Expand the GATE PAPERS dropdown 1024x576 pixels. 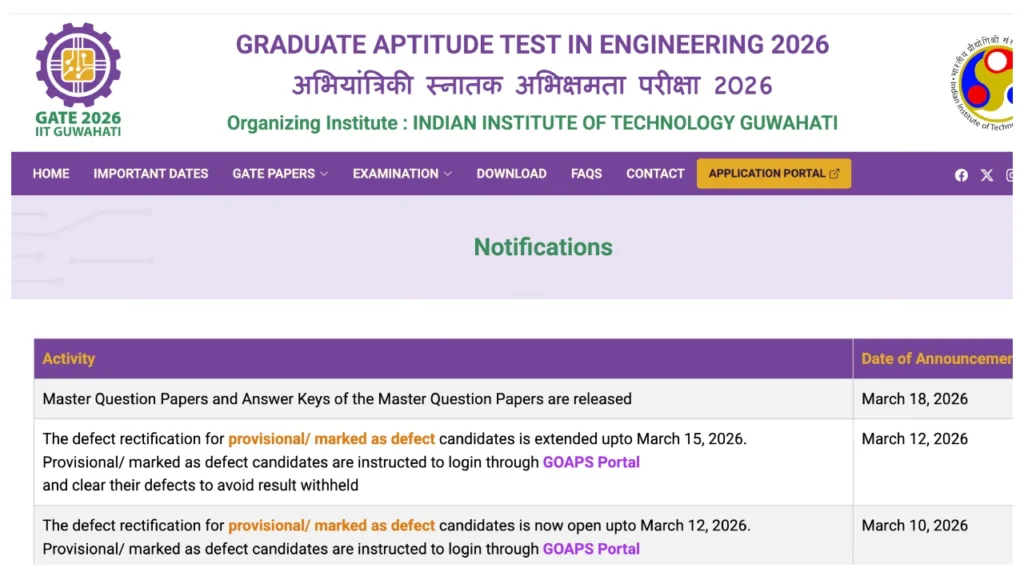coord(279,173)
